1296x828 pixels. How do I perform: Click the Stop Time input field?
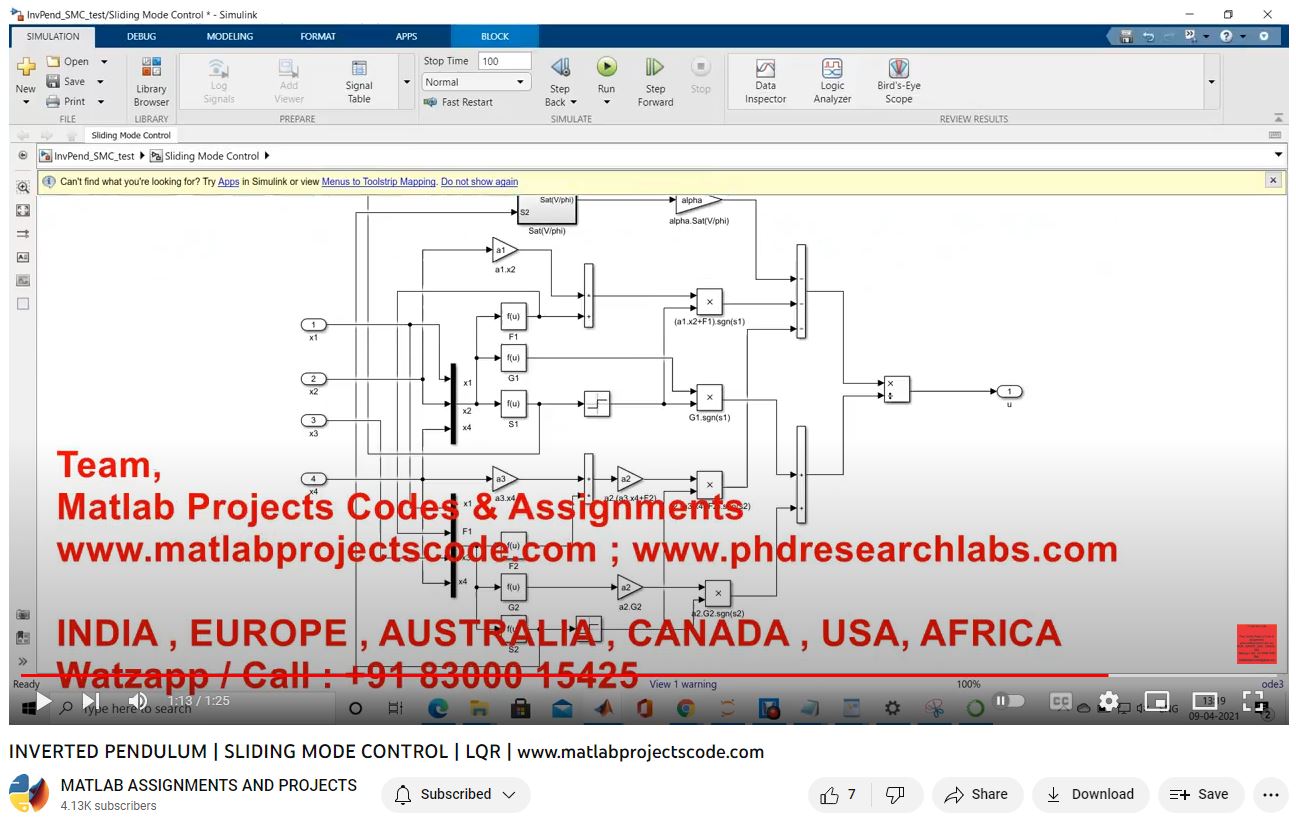504,61
